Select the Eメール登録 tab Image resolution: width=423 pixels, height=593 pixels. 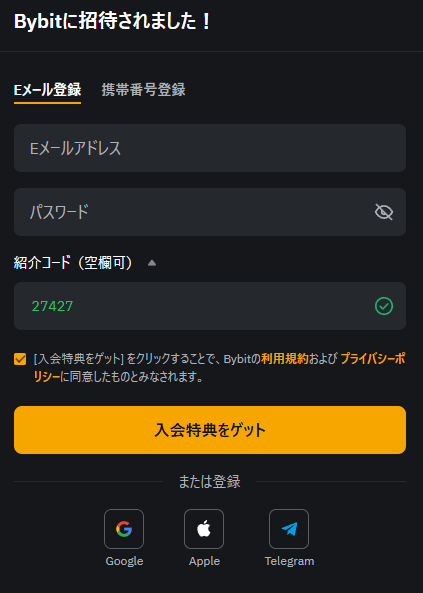(47, 90)
